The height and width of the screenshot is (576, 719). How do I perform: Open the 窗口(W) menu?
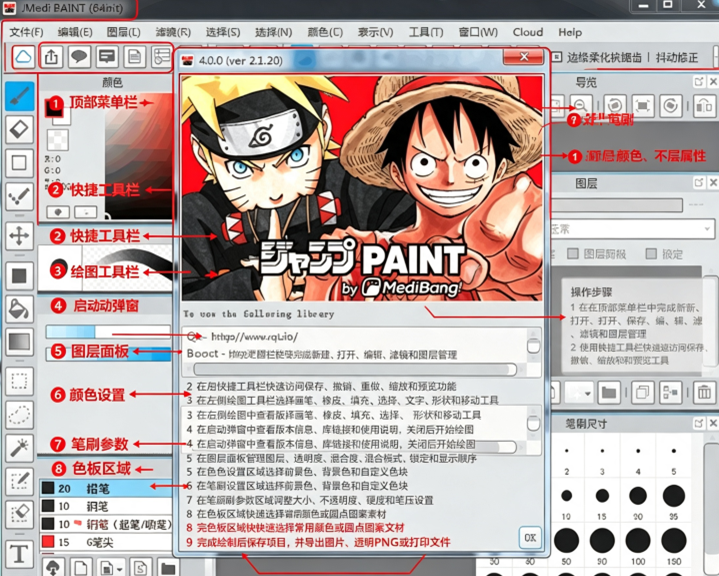pyautogui.click(x=478, y=32)
